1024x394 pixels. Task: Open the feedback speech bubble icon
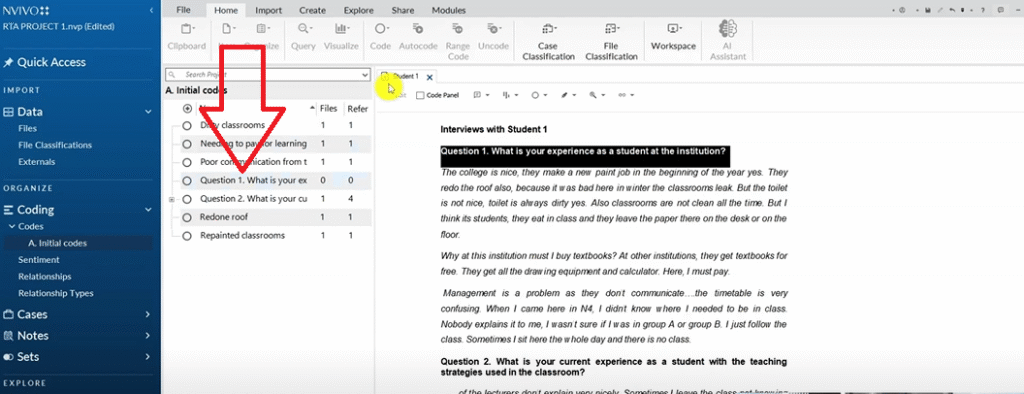click(x=1000, y=10)
